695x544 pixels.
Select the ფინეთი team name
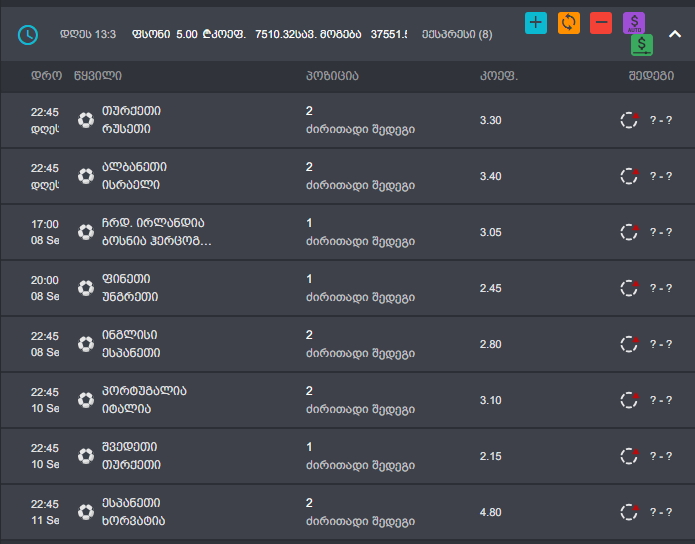tap(126, 279)
